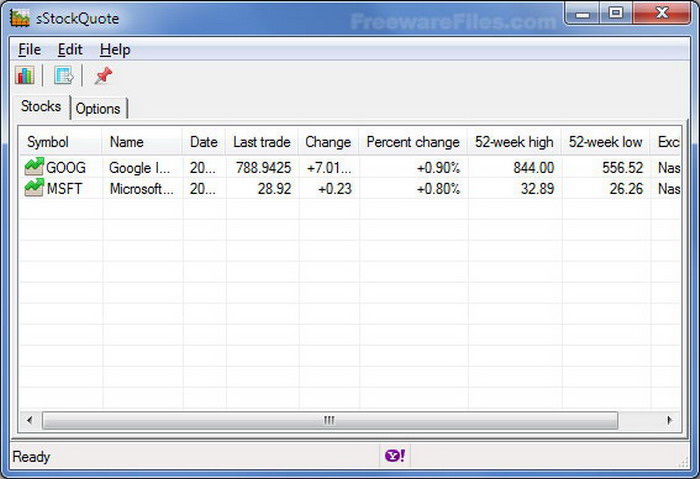Sort by the 52-week high column header
This screenshot has height=479, width=700.
(x=514, y=142)
